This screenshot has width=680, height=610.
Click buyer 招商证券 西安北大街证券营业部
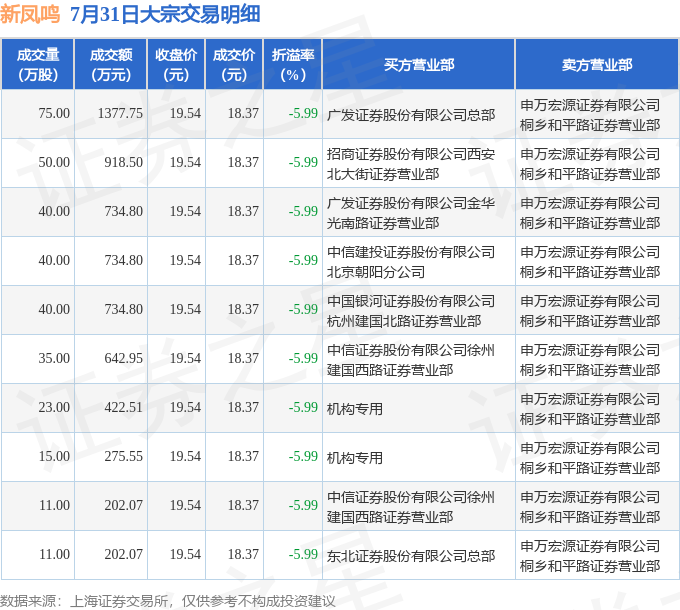click(x=411, y=164)
